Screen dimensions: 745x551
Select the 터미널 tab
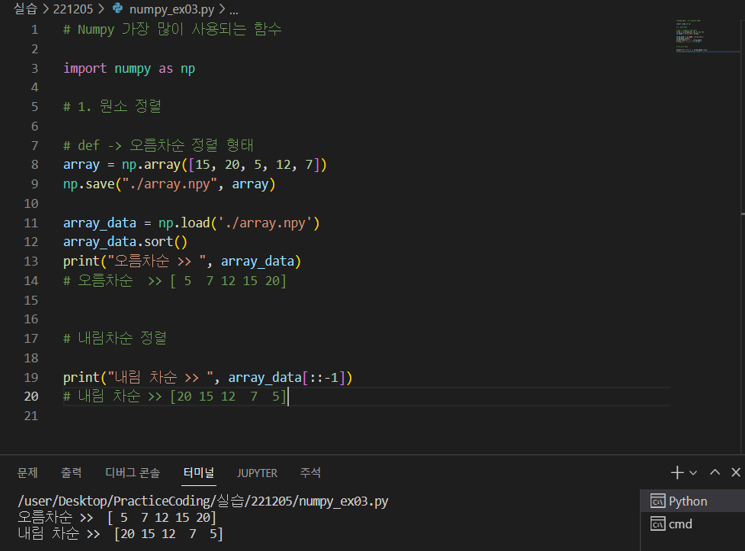(199, 473)
